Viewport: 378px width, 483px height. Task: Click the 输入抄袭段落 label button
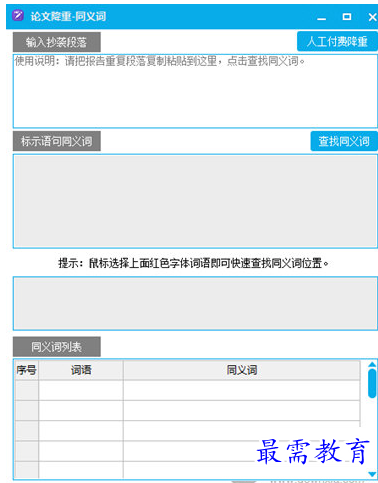[x=57, y=42]
